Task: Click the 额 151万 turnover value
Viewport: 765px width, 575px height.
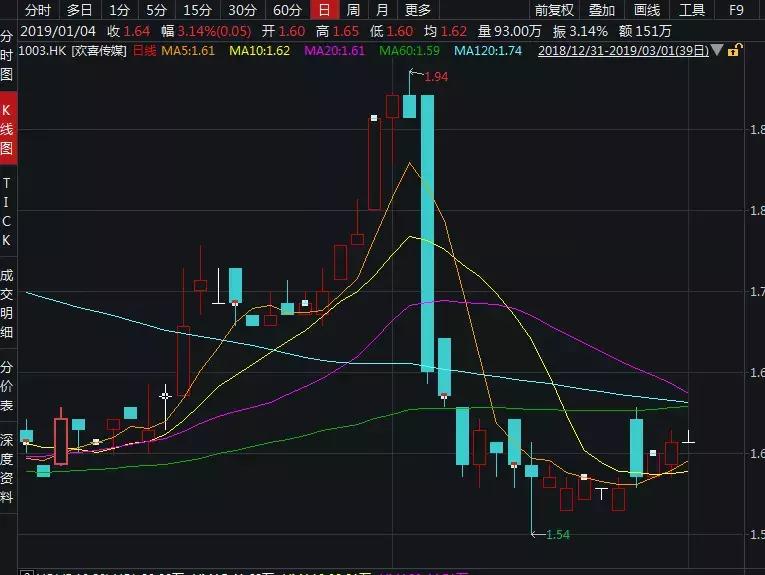Action: [x=645, y=32]
